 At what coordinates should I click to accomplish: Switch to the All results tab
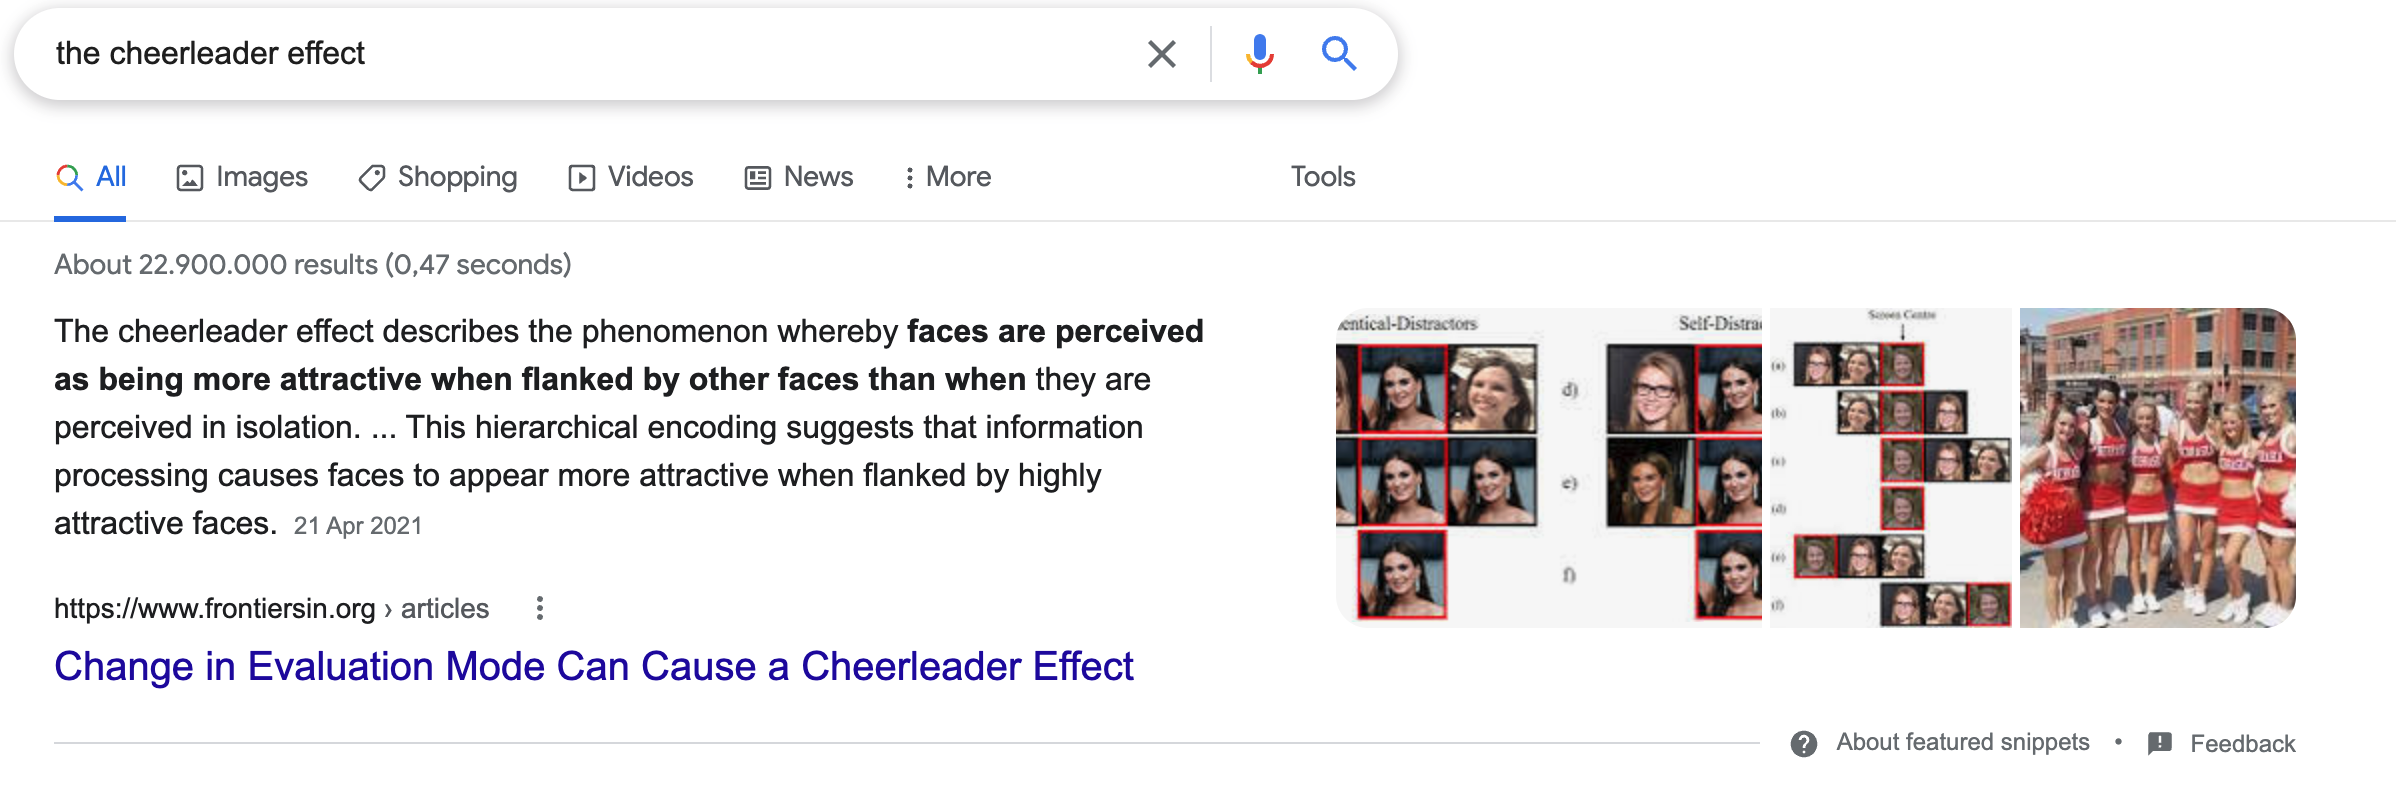coord(91,177)
